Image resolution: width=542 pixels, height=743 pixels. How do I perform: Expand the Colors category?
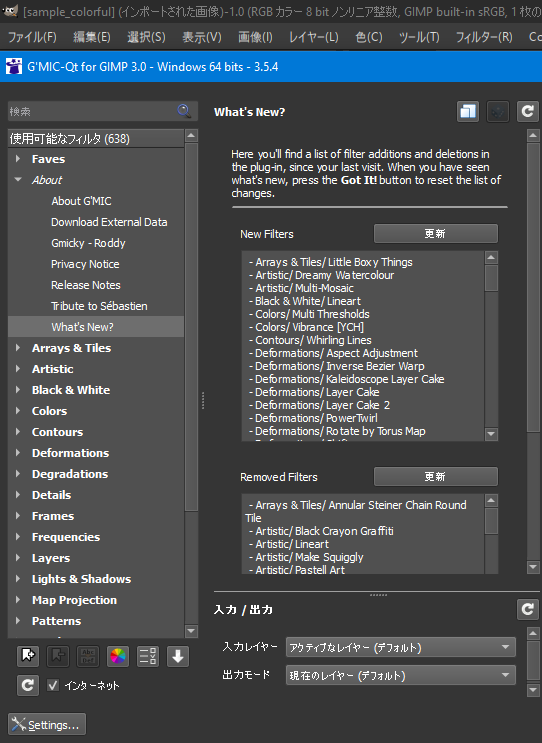click(x=18, y=411)
